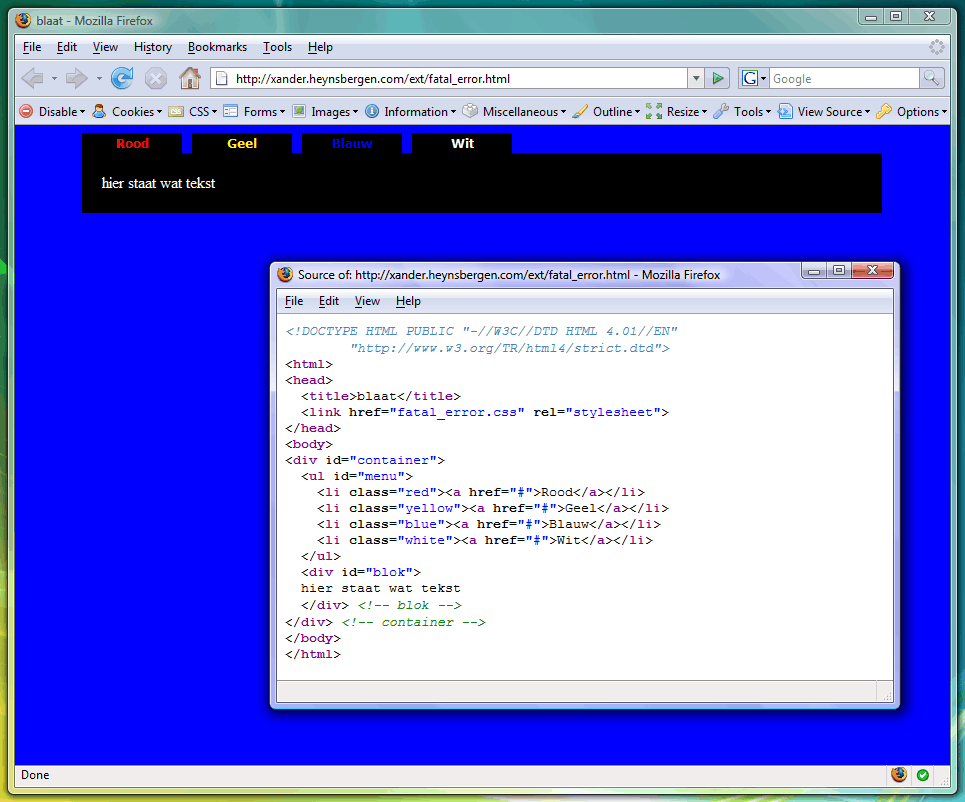This screenshot has width=965, height=802.
Task: Open the Forward history dropdown arrow
Action: coord(99,79)
